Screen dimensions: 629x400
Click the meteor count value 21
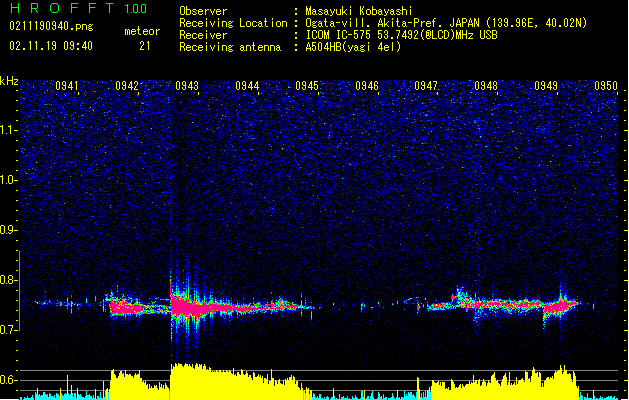click(145, 46)
